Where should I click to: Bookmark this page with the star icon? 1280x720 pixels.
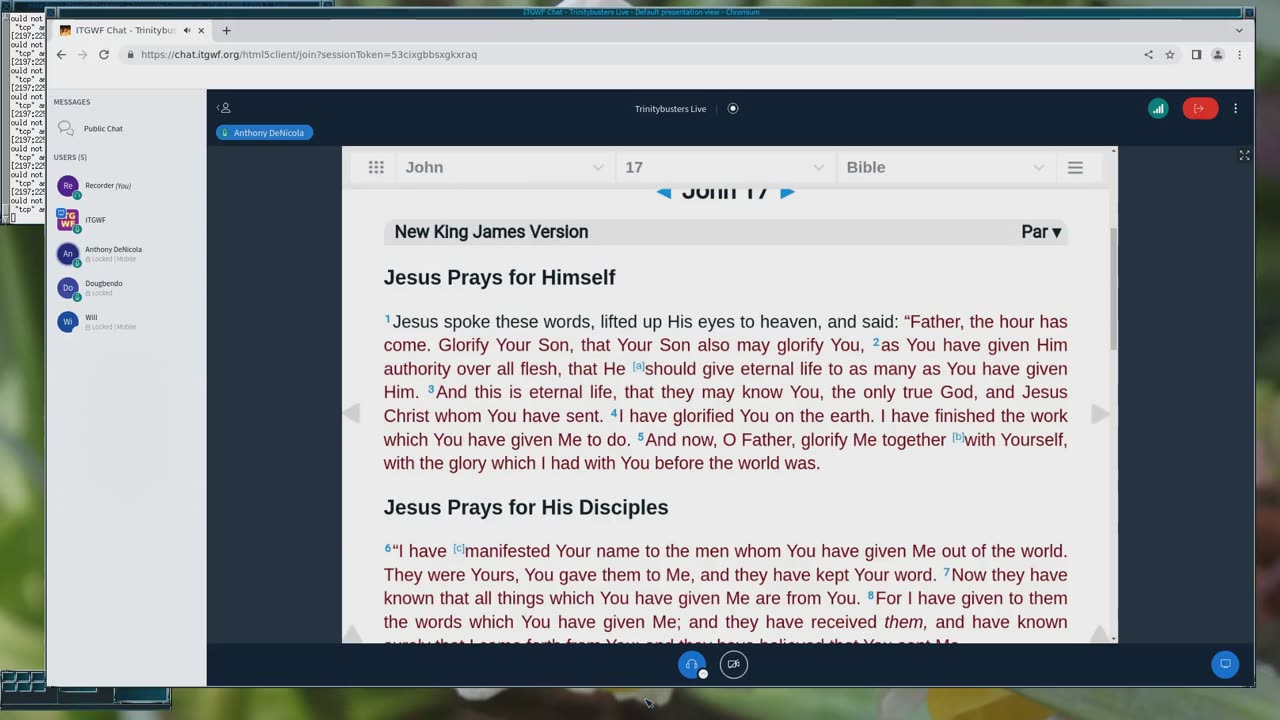(x=1170, y=55)
